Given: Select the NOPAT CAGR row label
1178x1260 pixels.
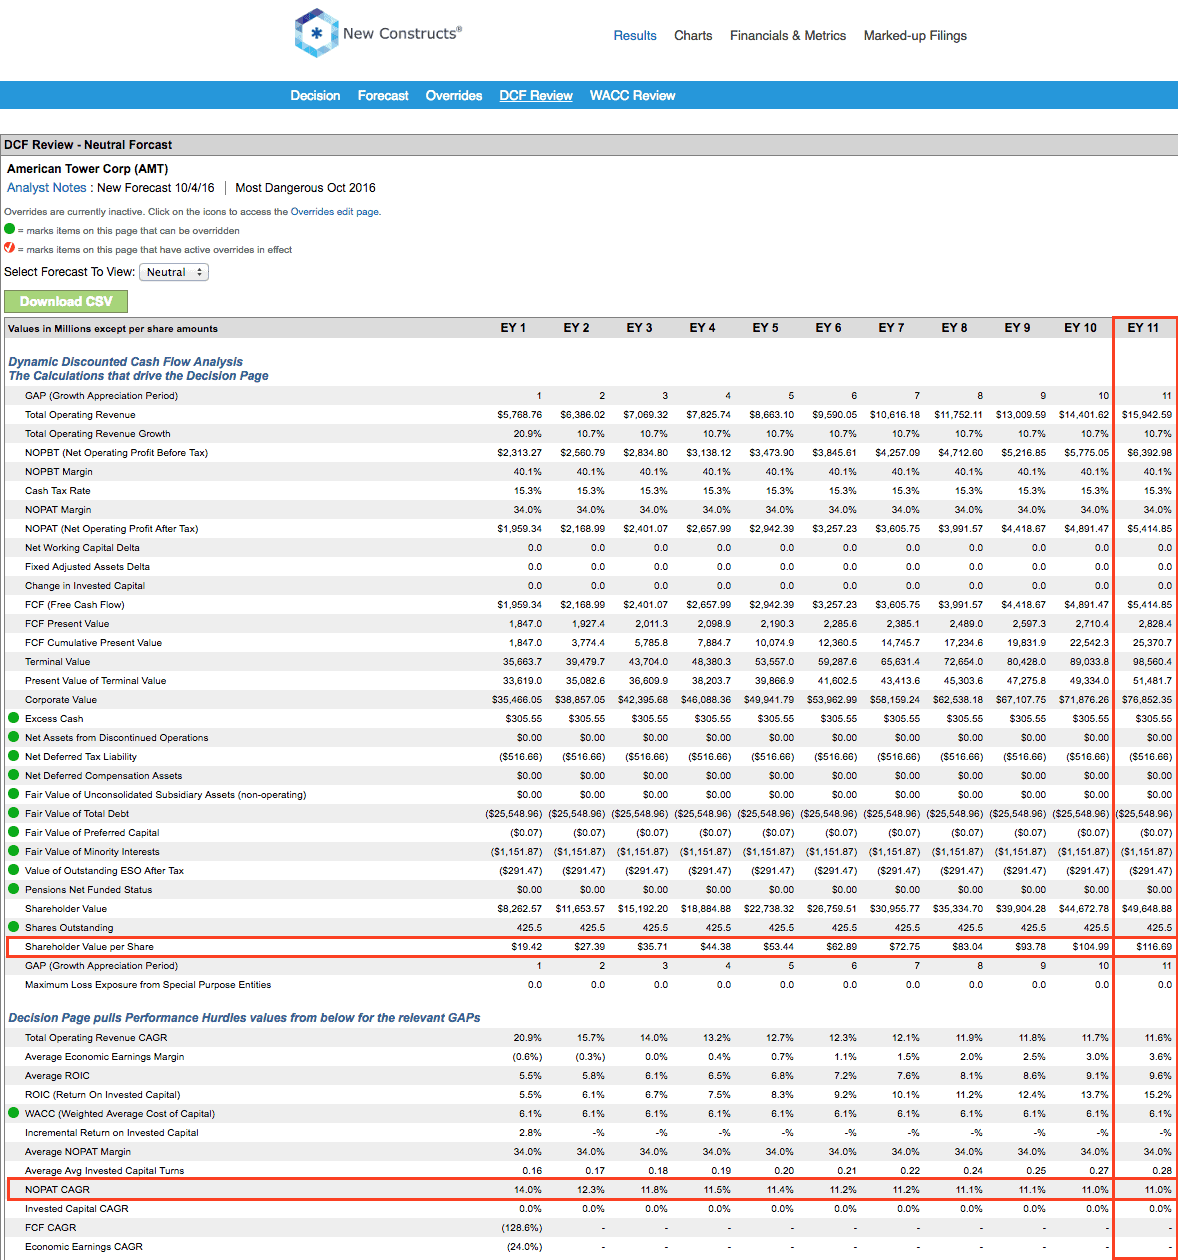Looking at the screenshot, I should [57, 1190].
